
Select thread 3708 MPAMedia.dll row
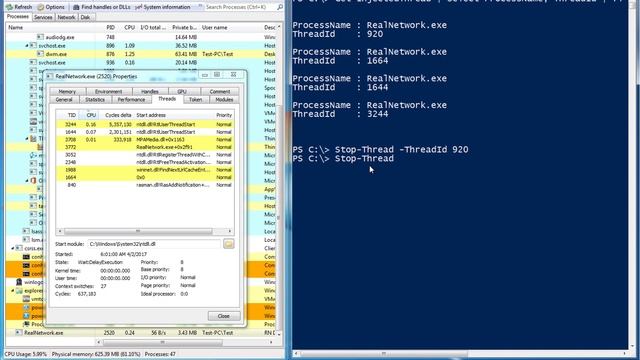[x=145, y=140]
